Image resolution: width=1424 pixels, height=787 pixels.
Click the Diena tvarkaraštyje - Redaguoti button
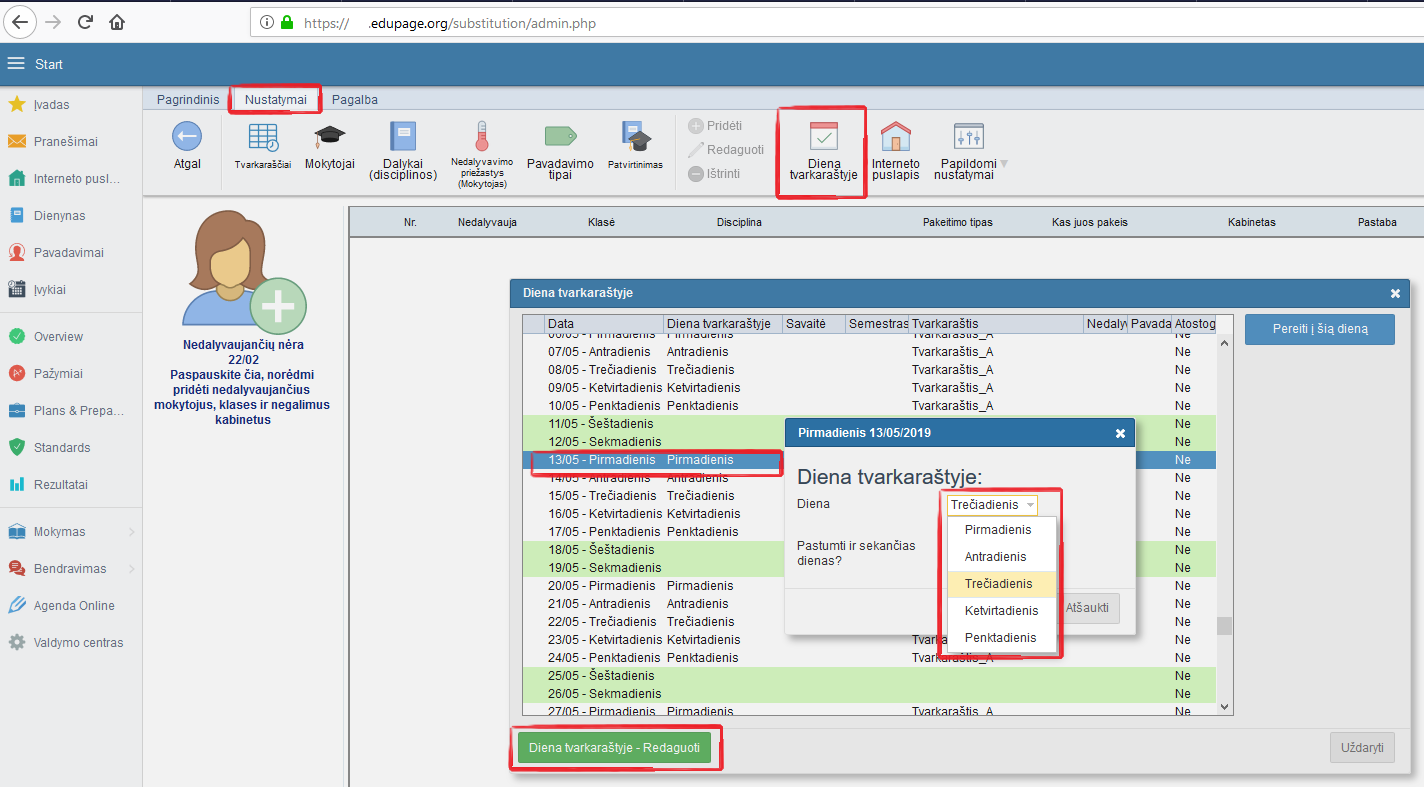[x=615, y=748]
